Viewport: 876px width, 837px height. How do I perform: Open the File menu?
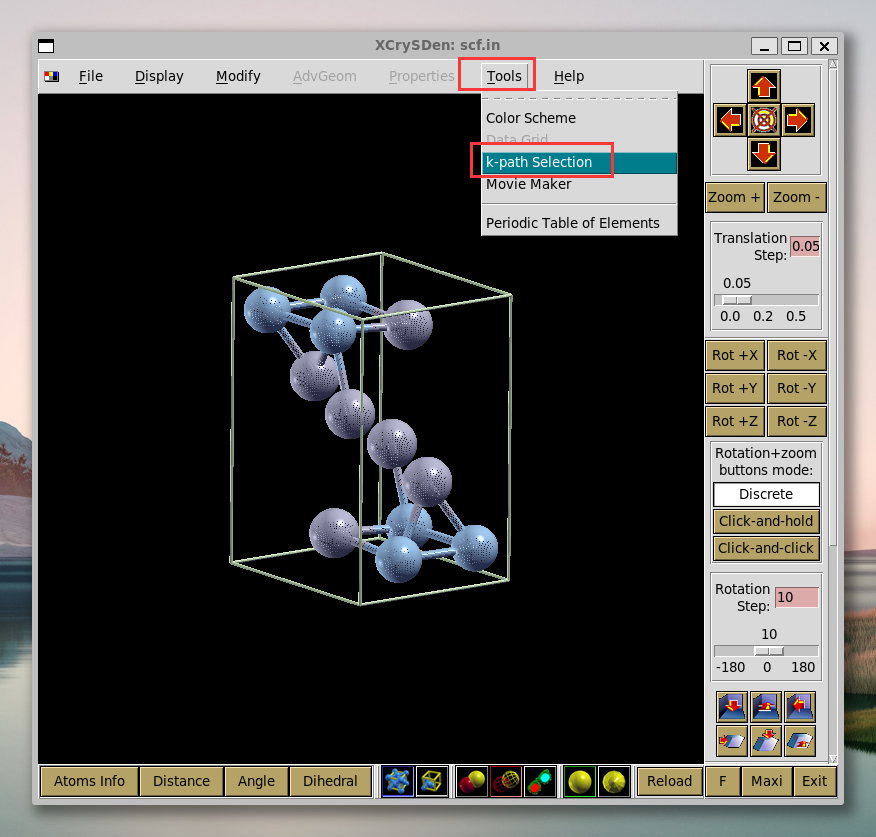click(91, 76)
